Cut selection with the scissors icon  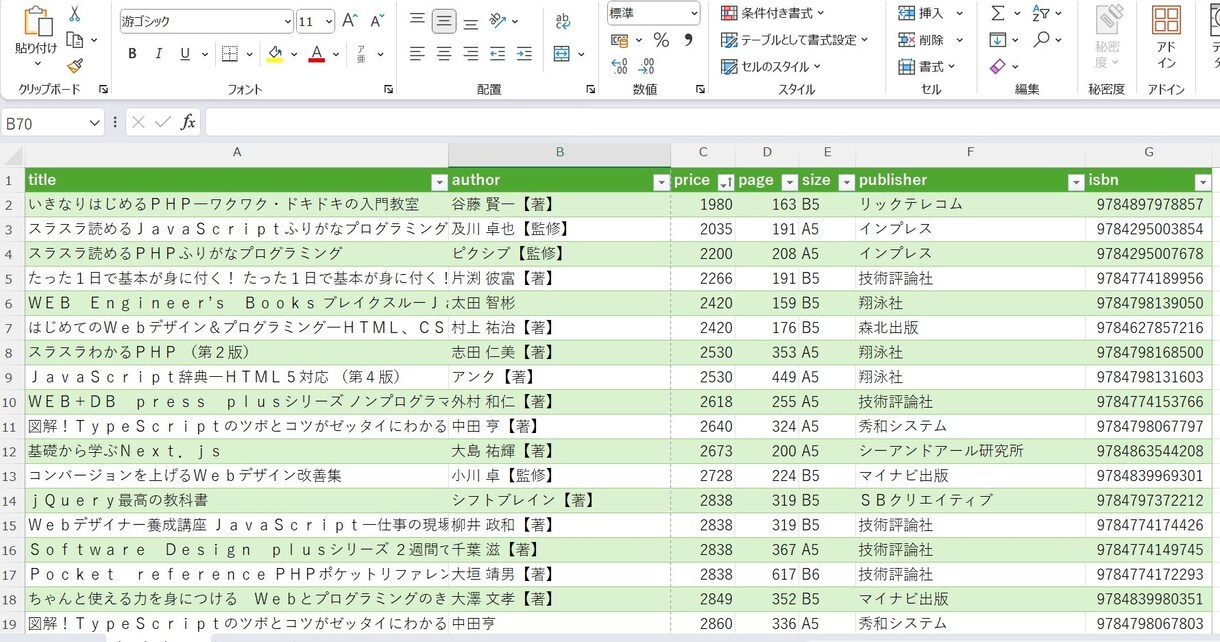(75, 14)
